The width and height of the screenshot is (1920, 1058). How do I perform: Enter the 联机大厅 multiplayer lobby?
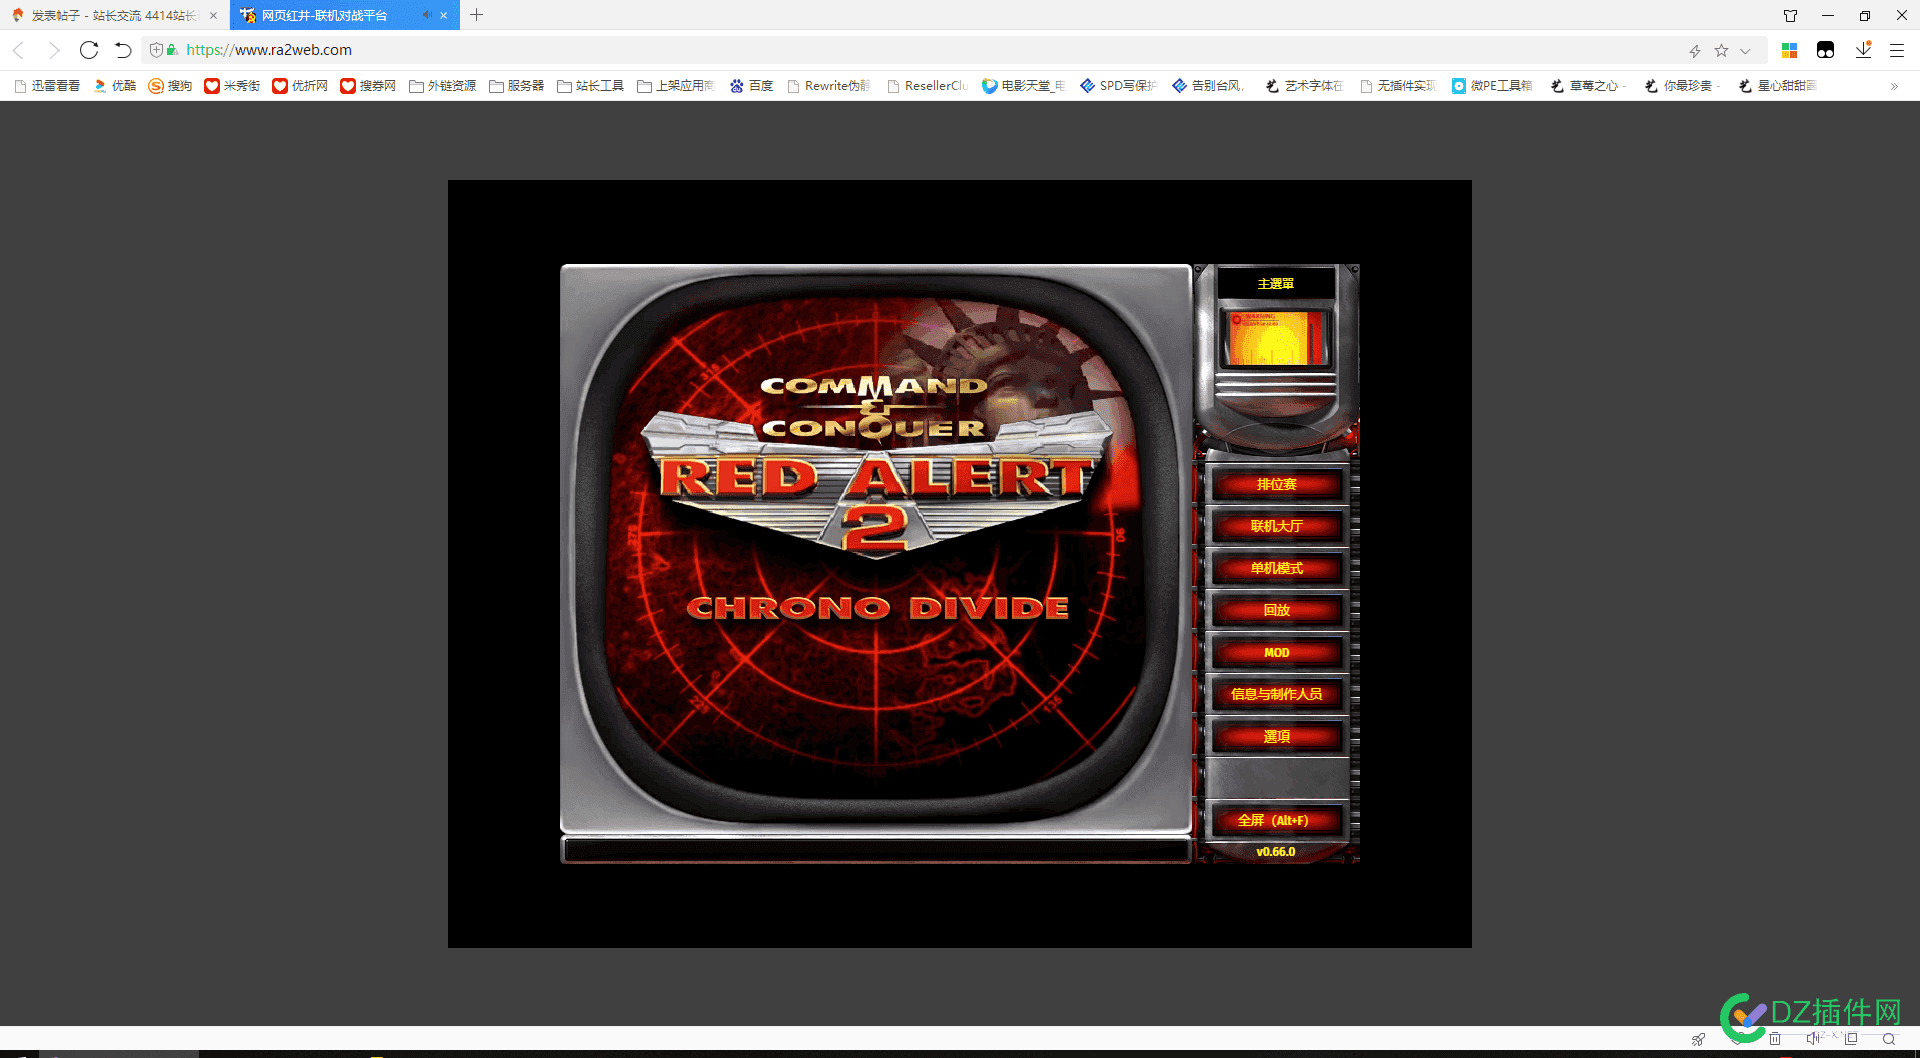tap(1276, 526)
